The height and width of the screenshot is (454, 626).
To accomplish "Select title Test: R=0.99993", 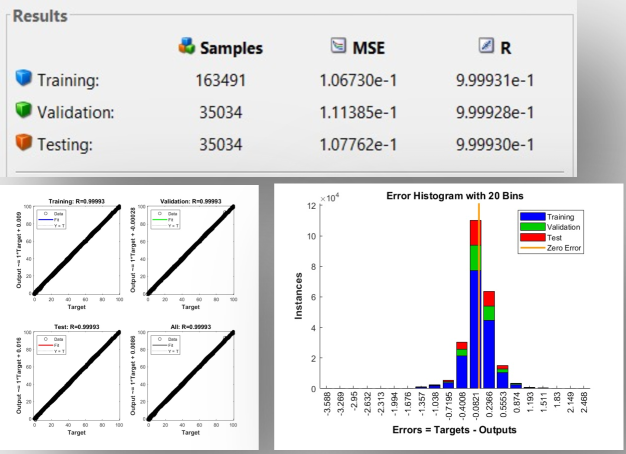I will click(77, 327).
